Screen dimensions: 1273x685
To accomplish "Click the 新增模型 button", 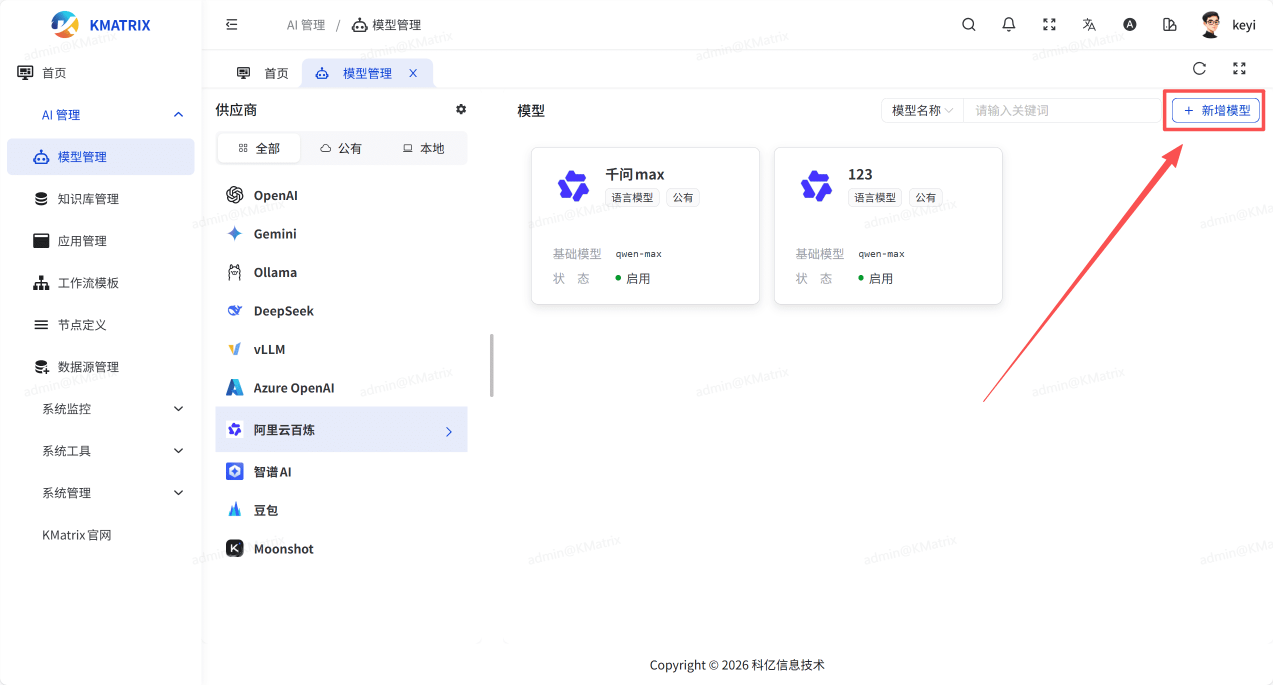I will click(x=1215, y=110).
